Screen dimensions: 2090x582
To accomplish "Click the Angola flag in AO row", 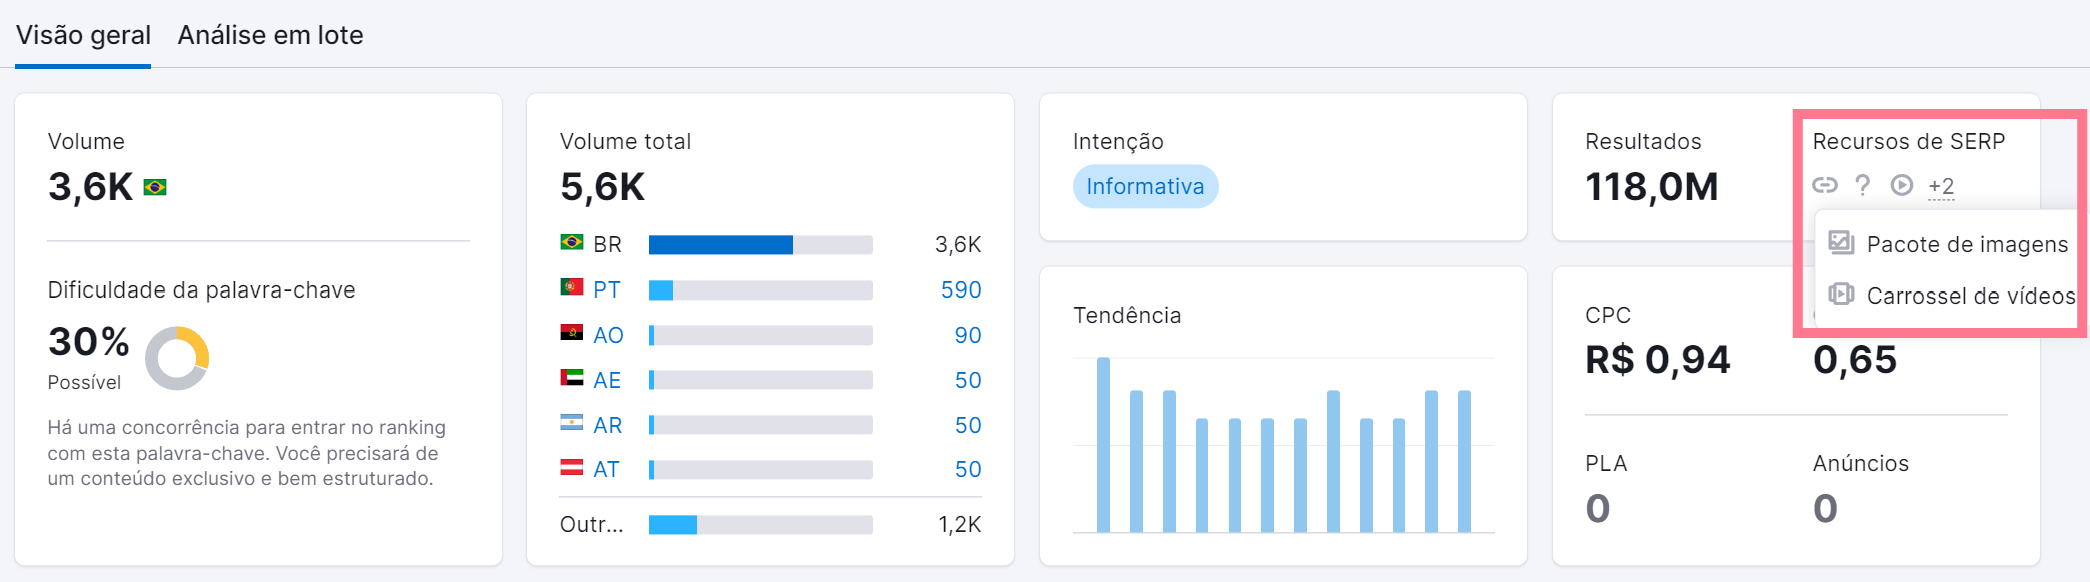I will pyautogui.click(x=572, y=332).
